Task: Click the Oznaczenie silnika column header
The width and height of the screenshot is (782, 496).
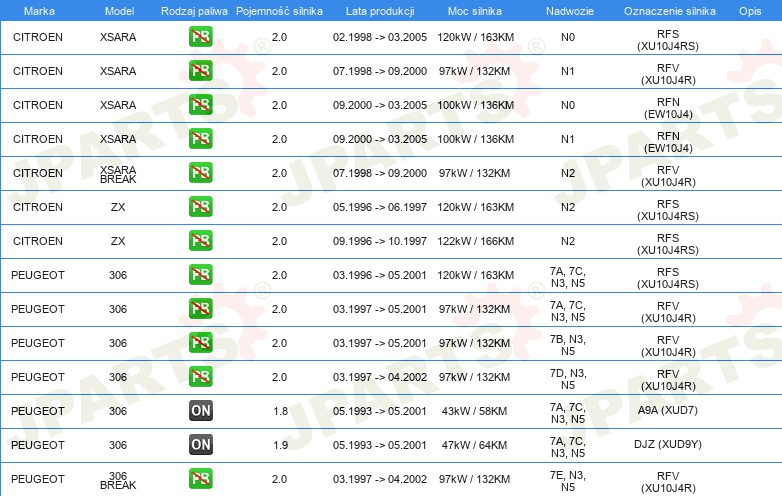Action: pyautogui.click(x=669, y=11)
